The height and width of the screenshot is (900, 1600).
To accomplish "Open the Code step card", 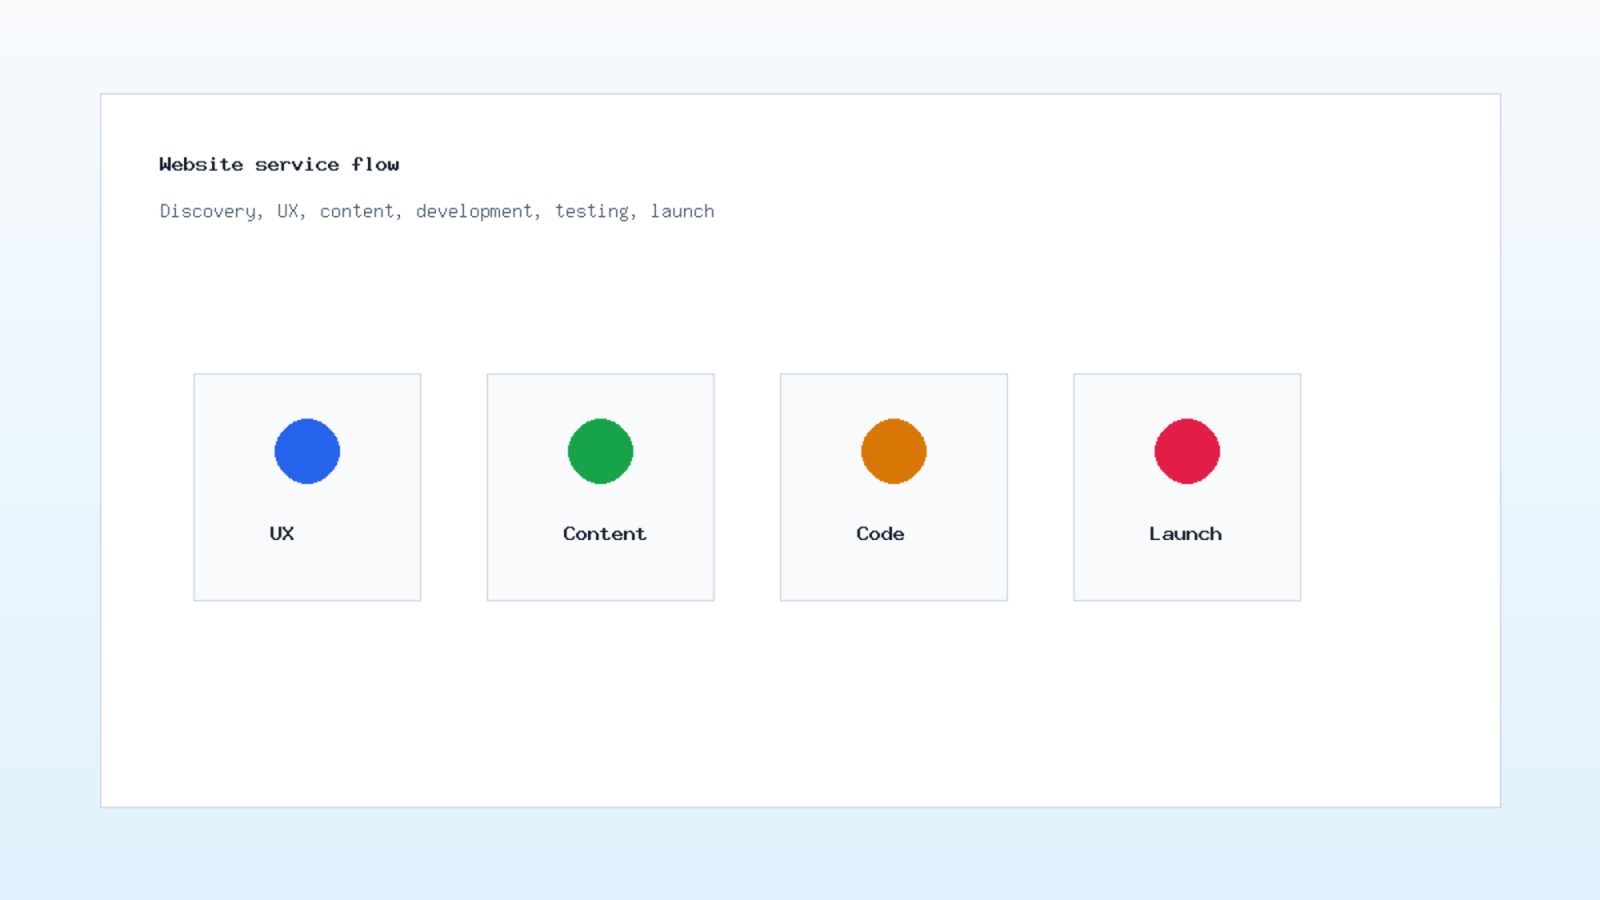I will [894, 487].
